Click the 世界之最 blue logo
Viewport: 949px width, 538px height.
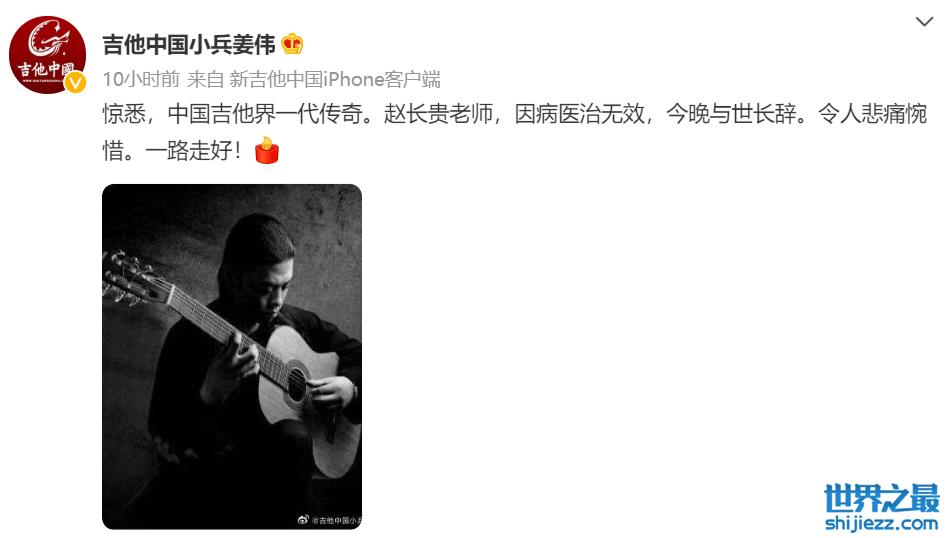[x=882, y=497]
